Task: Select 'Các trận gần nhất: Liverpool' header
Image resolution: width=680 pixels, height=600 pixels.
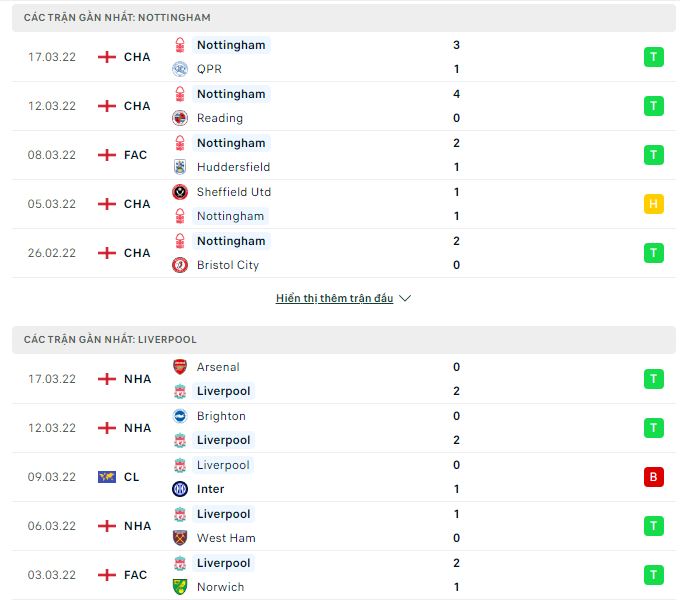Action: [x=343, y=339]
